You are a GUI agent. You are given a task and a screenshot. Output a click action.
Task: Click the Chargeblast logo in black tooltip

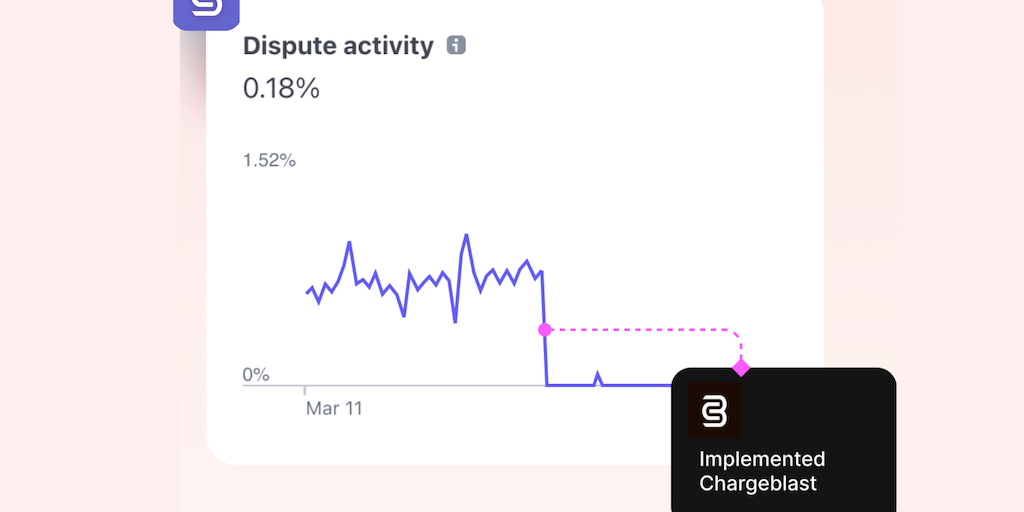pos(715,410)
